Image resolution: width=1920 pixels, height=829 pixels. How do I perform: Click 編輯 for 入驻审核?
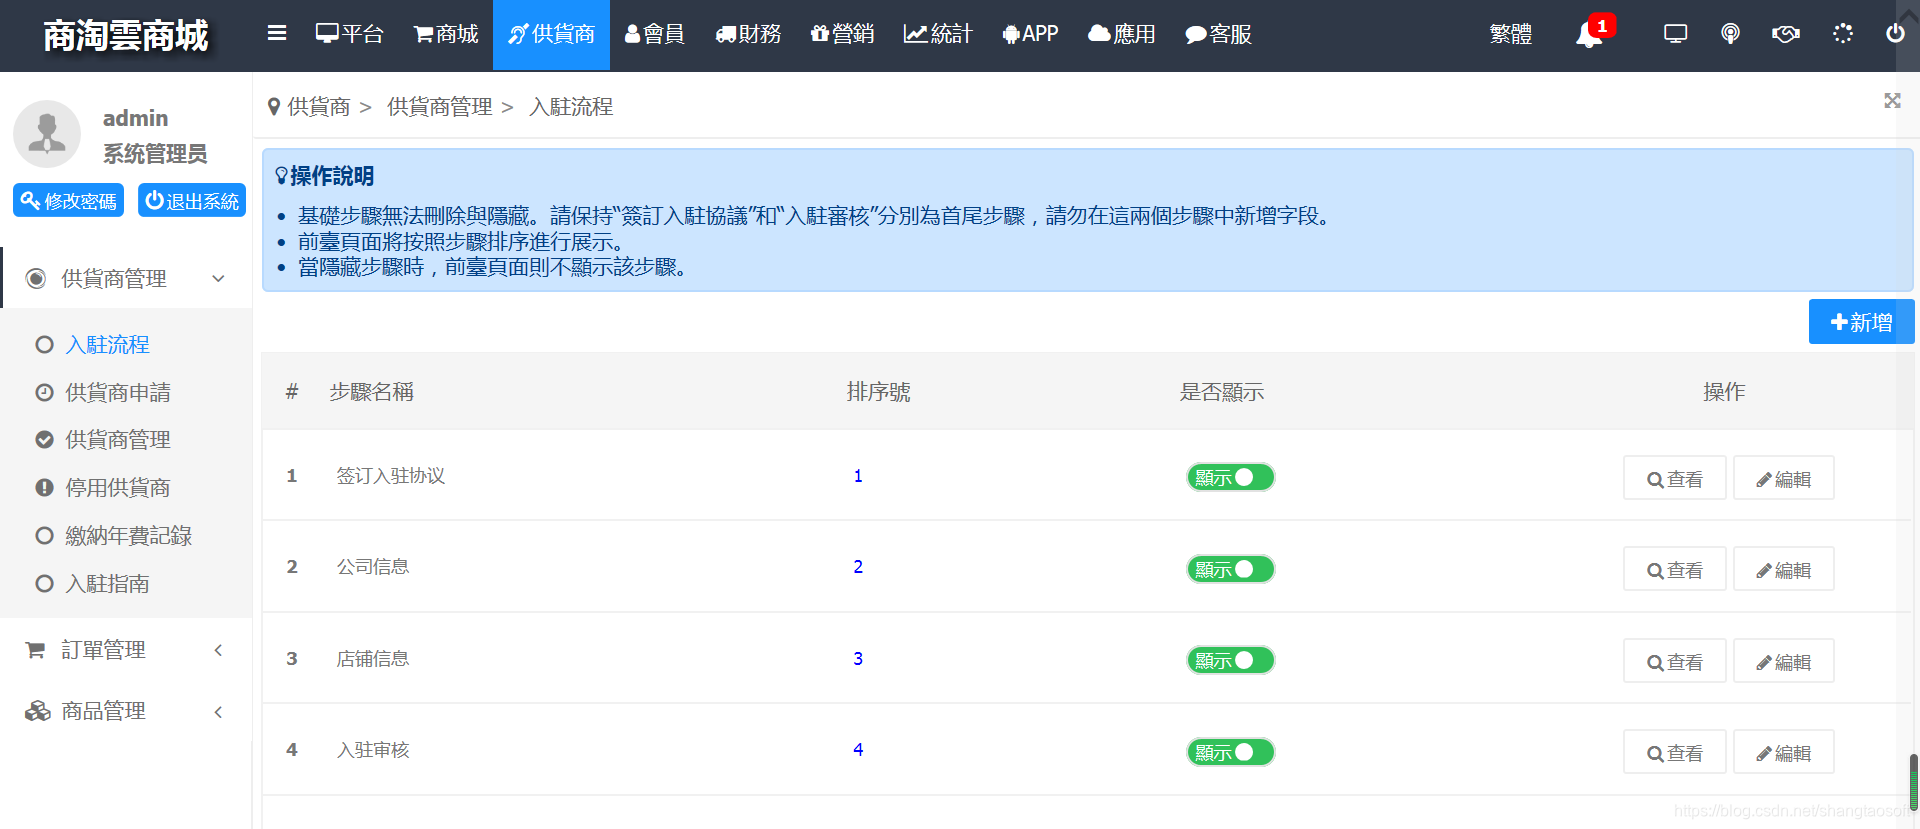pyautogui.click(x=1783, y=752)
